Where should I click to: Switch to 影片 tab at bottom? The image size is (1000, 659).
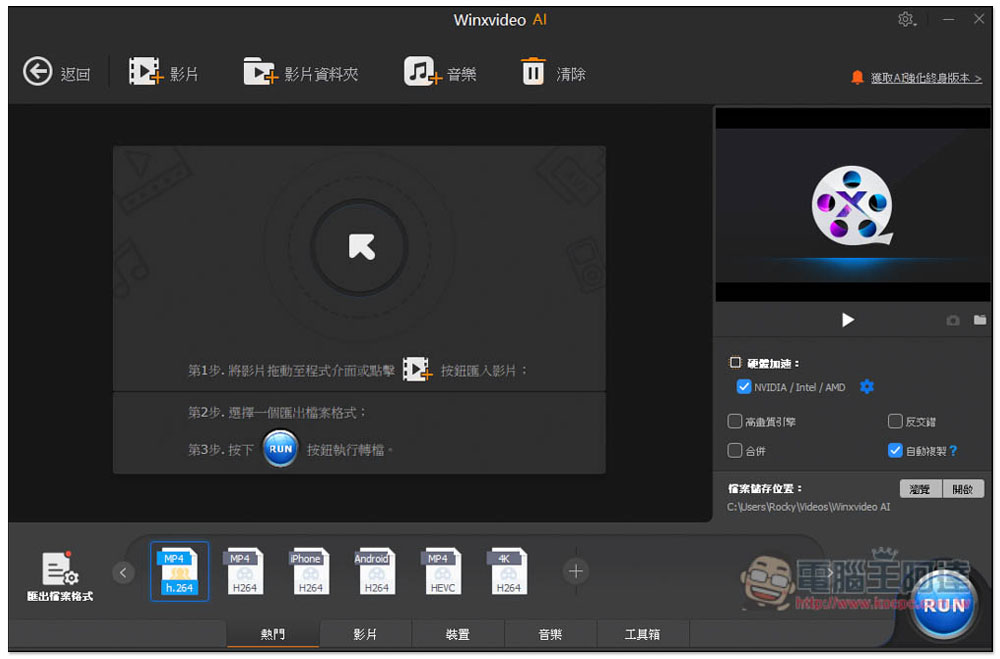365,634
